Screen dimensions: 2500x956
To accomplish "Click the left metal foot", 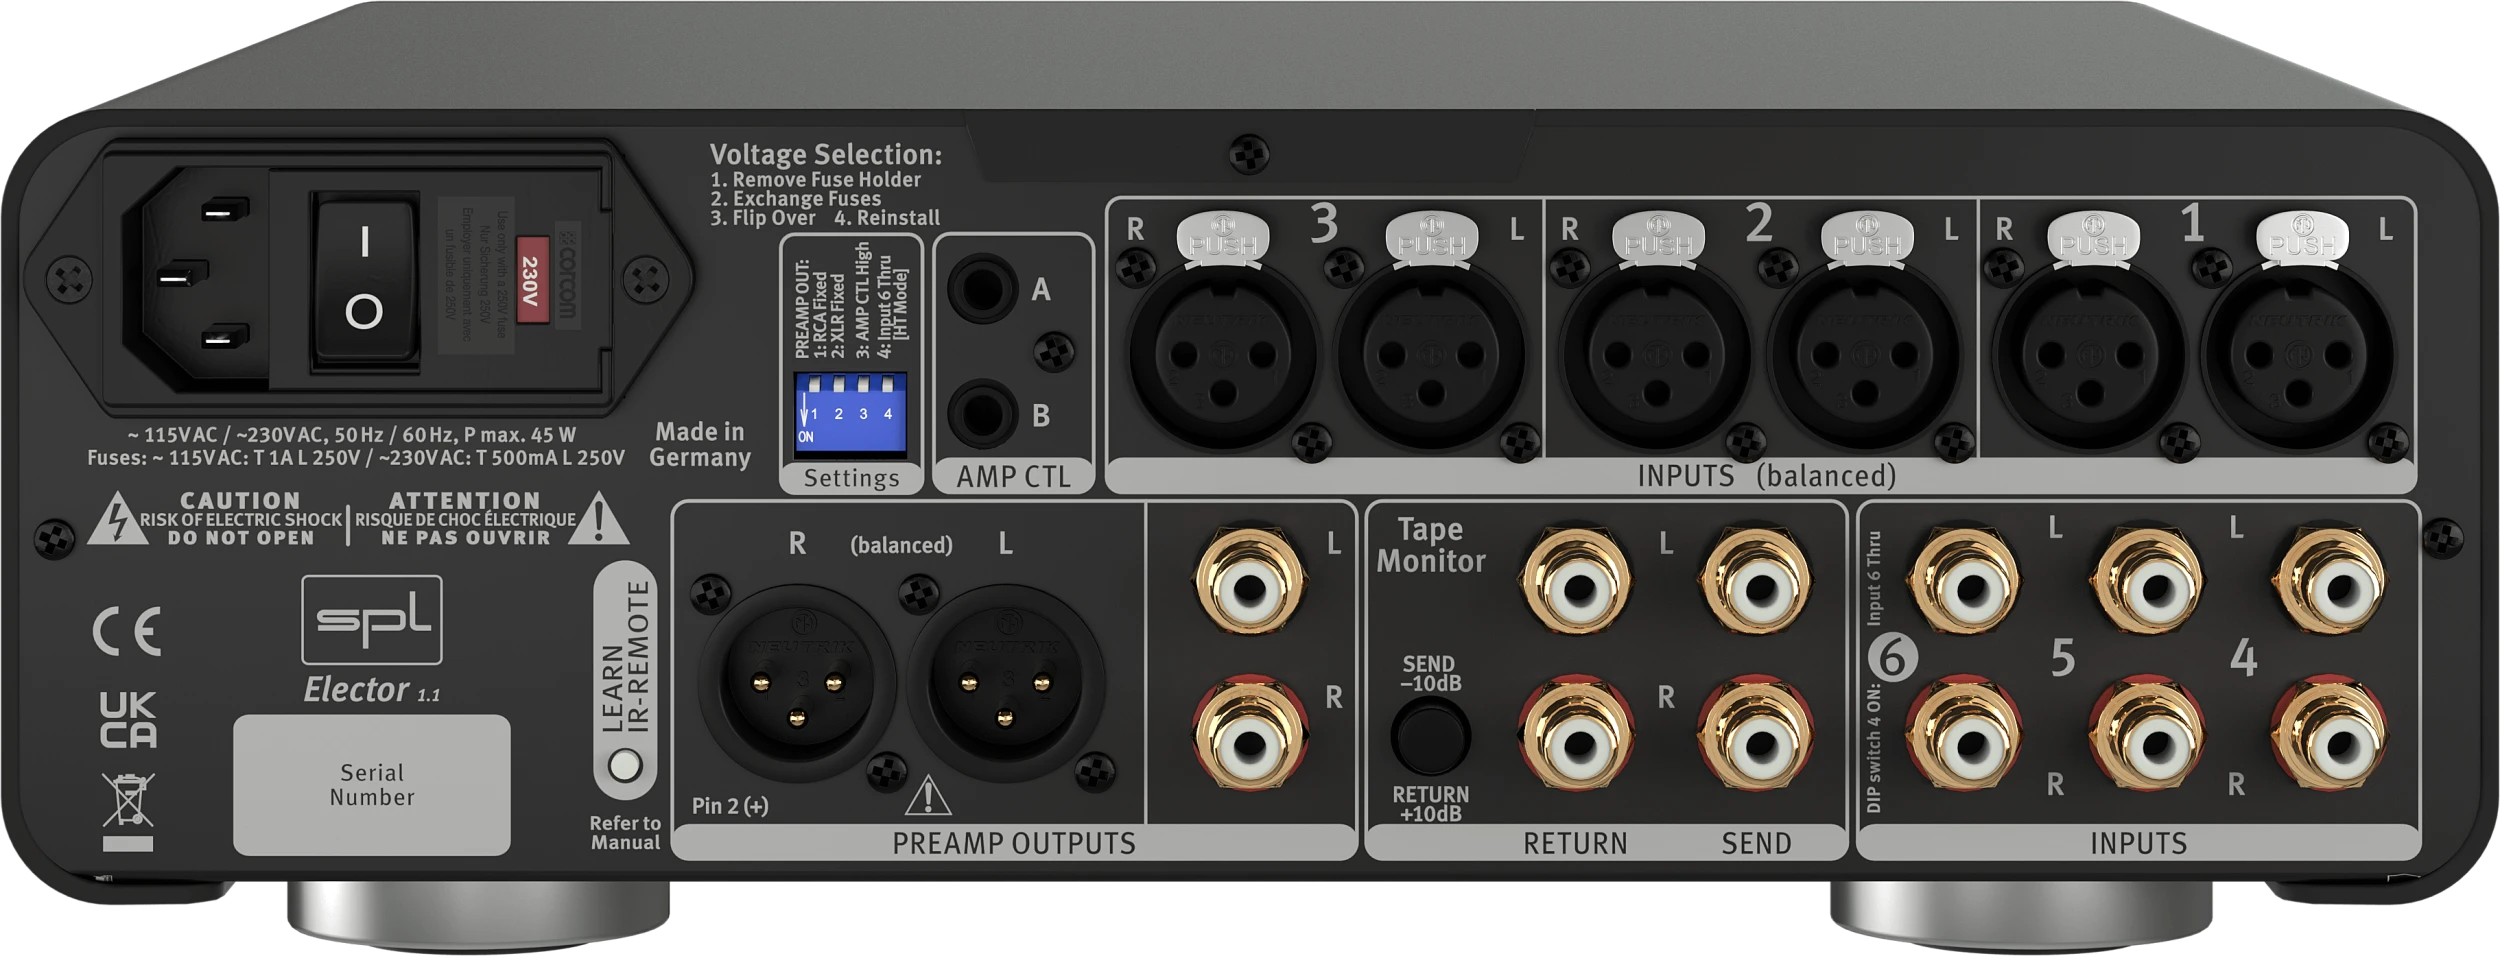I will pos(478,916).
